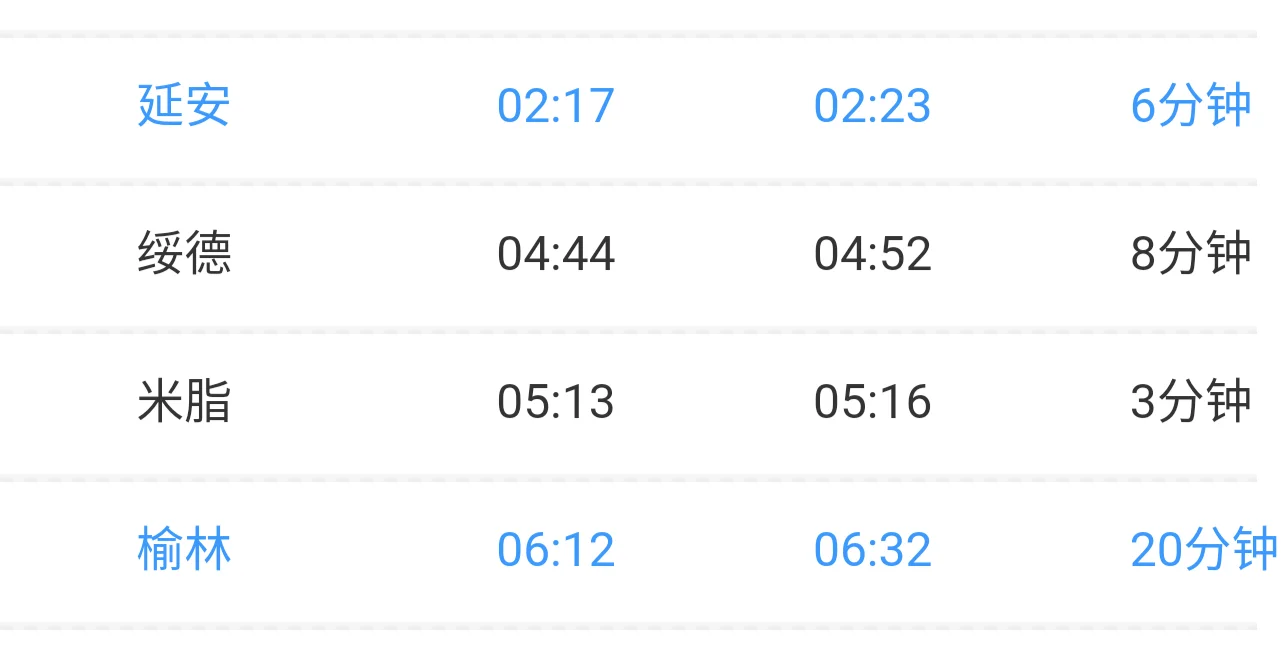Tap the 20分钟 stop duration

pyautogui.click(x=1203, y=550)
